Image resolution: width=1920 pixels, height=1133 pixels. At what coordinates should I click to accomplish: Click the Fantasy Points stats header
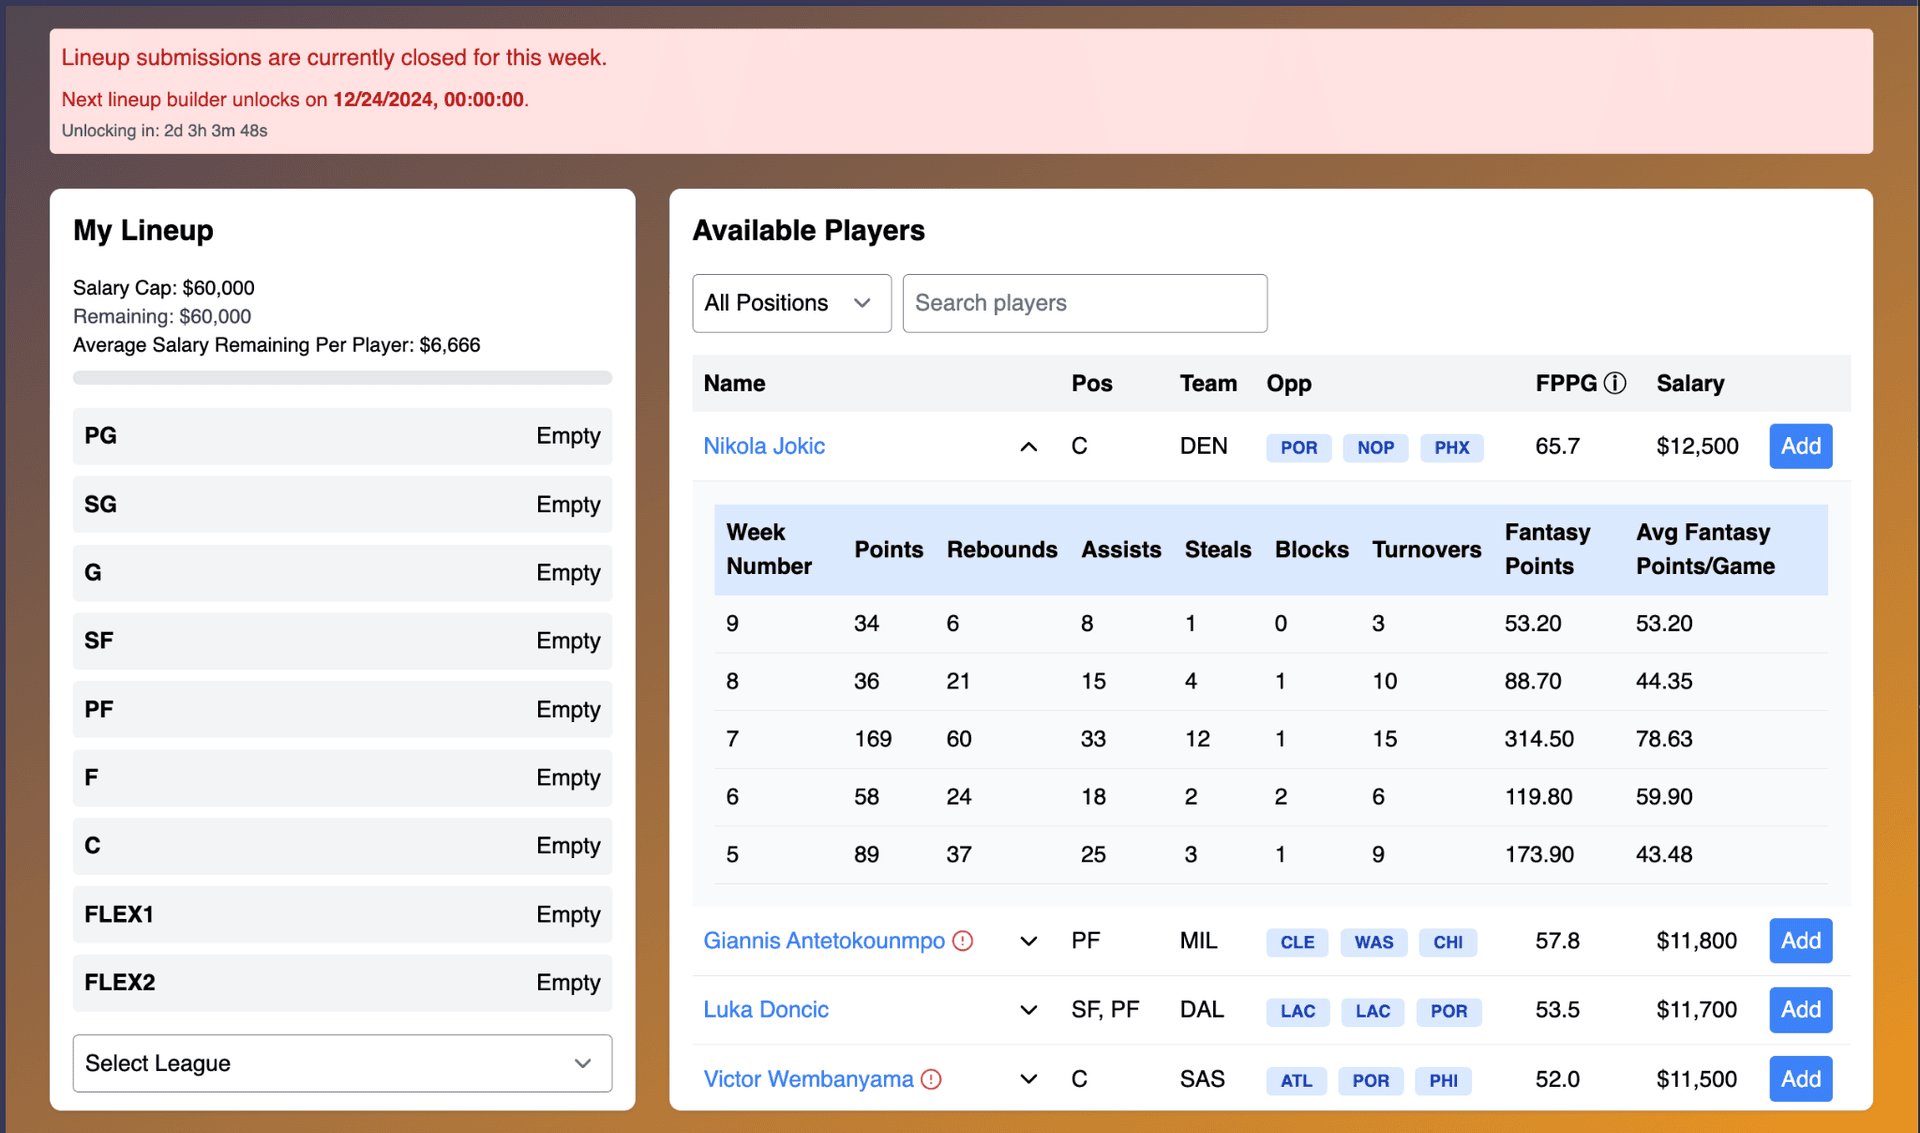[1548, 549]
